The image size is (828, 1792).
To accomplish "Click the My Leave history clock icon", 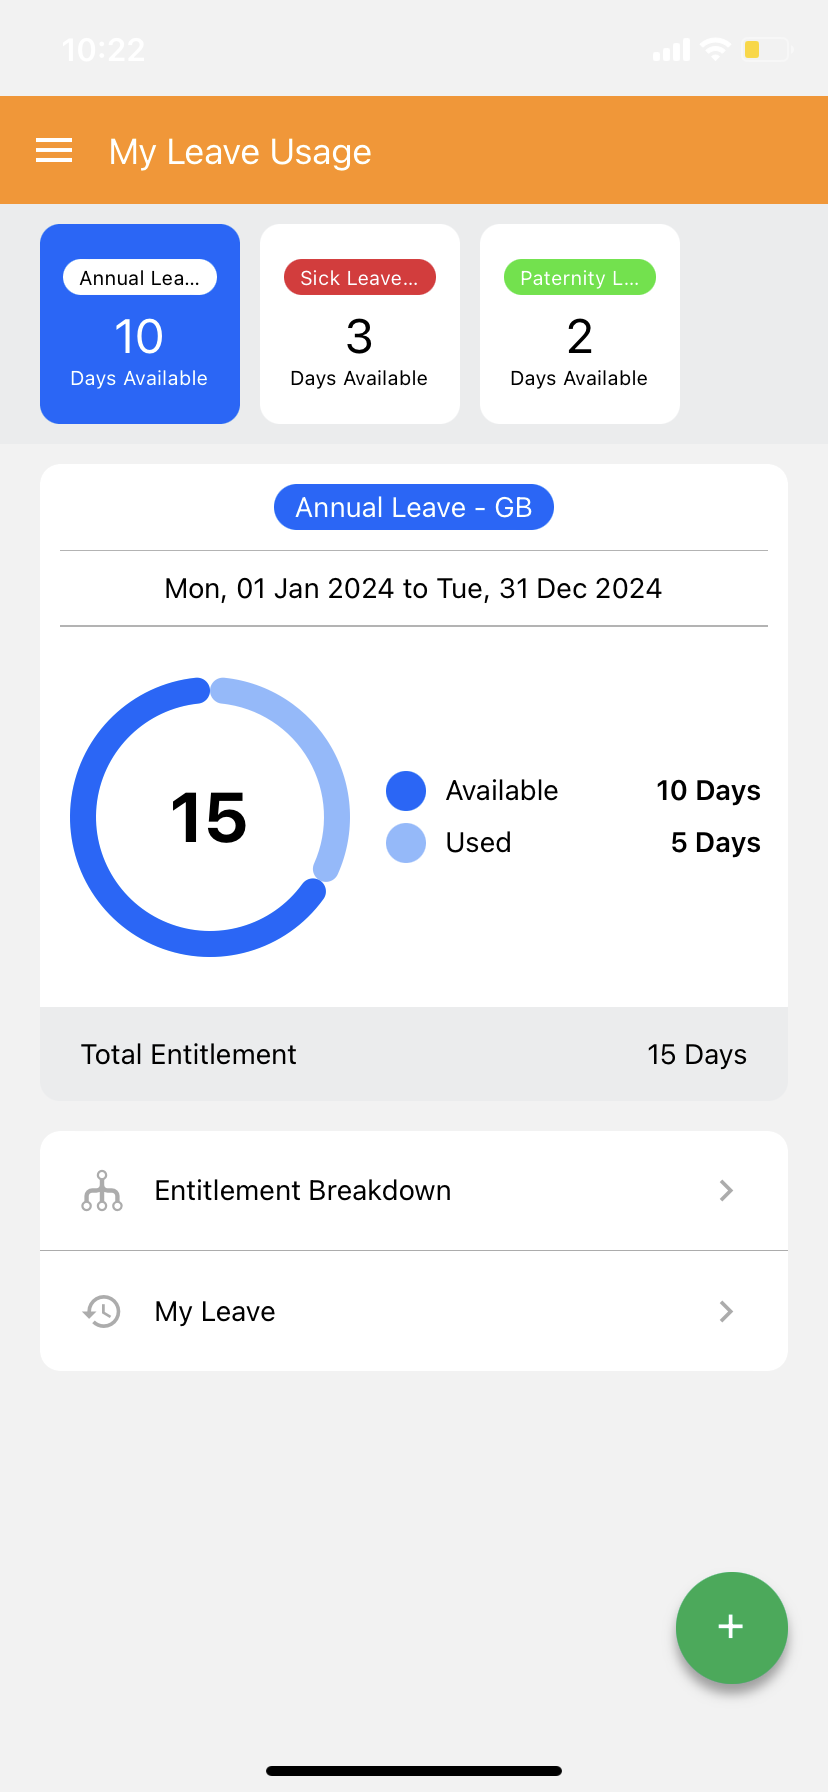I will pyautogui.click(x=102, y=1311).
